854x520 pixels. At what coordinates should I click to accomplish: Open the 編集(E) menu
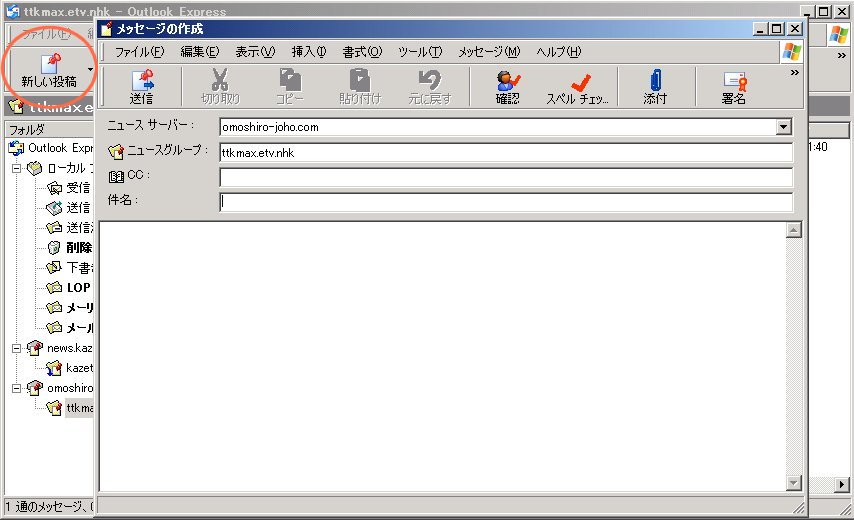click(x=199, y=52)
